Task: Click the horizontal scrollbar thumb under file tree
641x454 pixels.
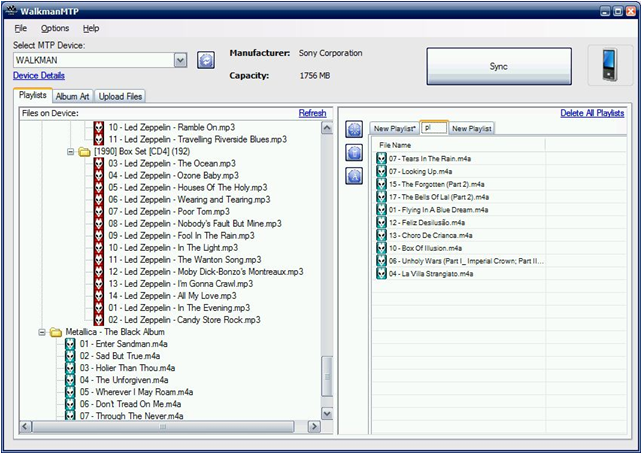Action: click(x=163, y=427)
